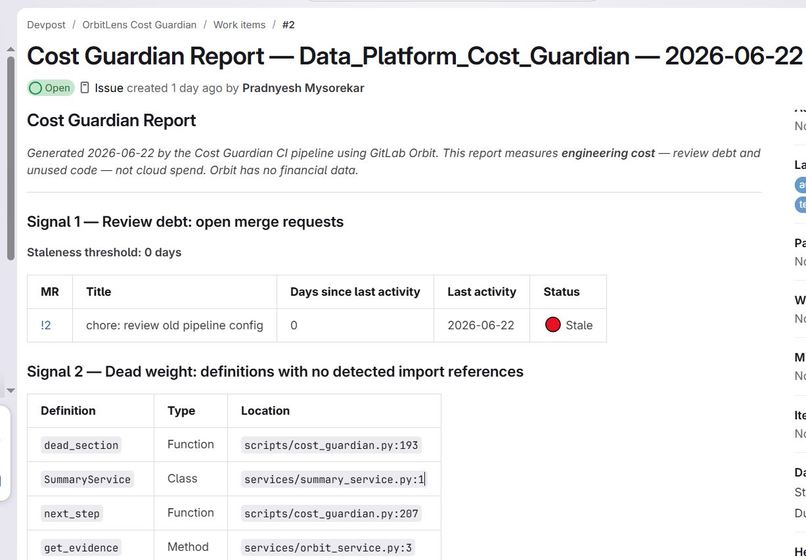Click scripts/cost_guardian.py:193 location
The width and height of the screenshot is (806, 560).
(331, 445)
